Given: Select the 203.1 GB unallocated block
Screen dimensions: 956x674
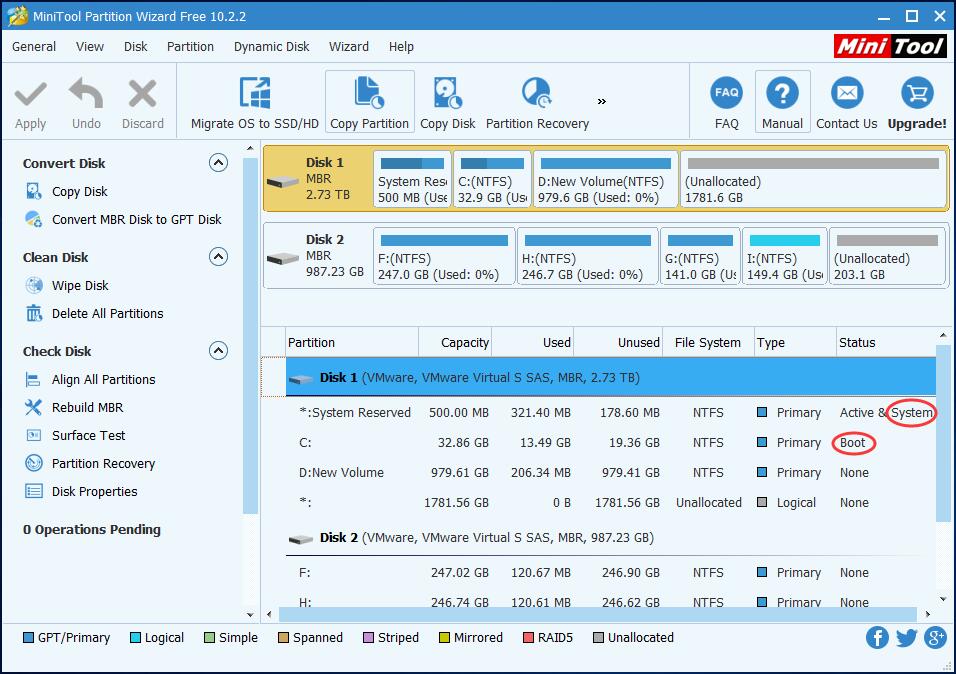Looking at the screenshot, I should click(888, 256).
